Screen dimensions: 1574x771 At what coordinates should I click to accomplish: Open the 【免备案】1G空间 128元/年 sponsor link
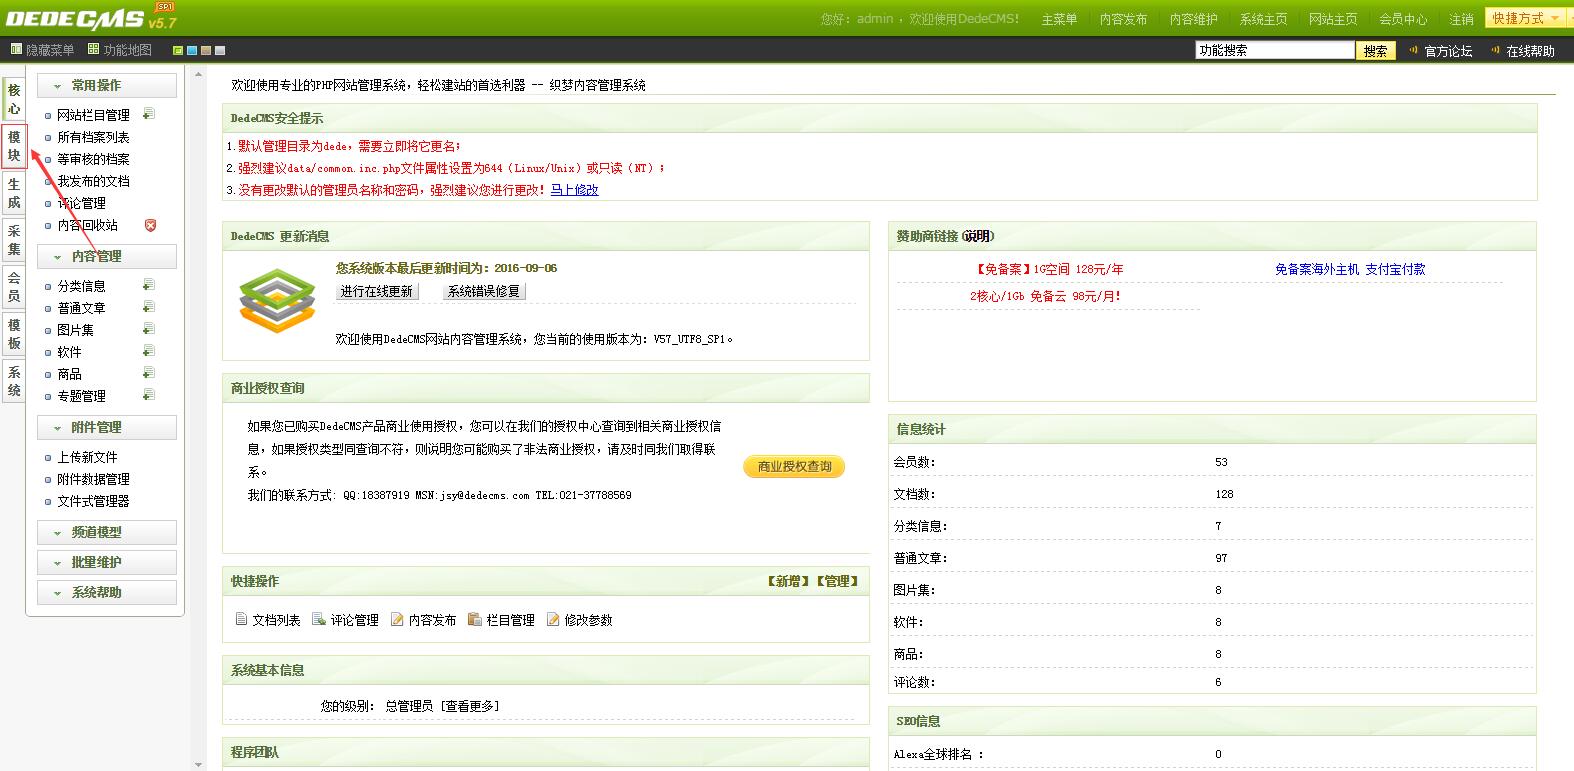click(1047, 269)
